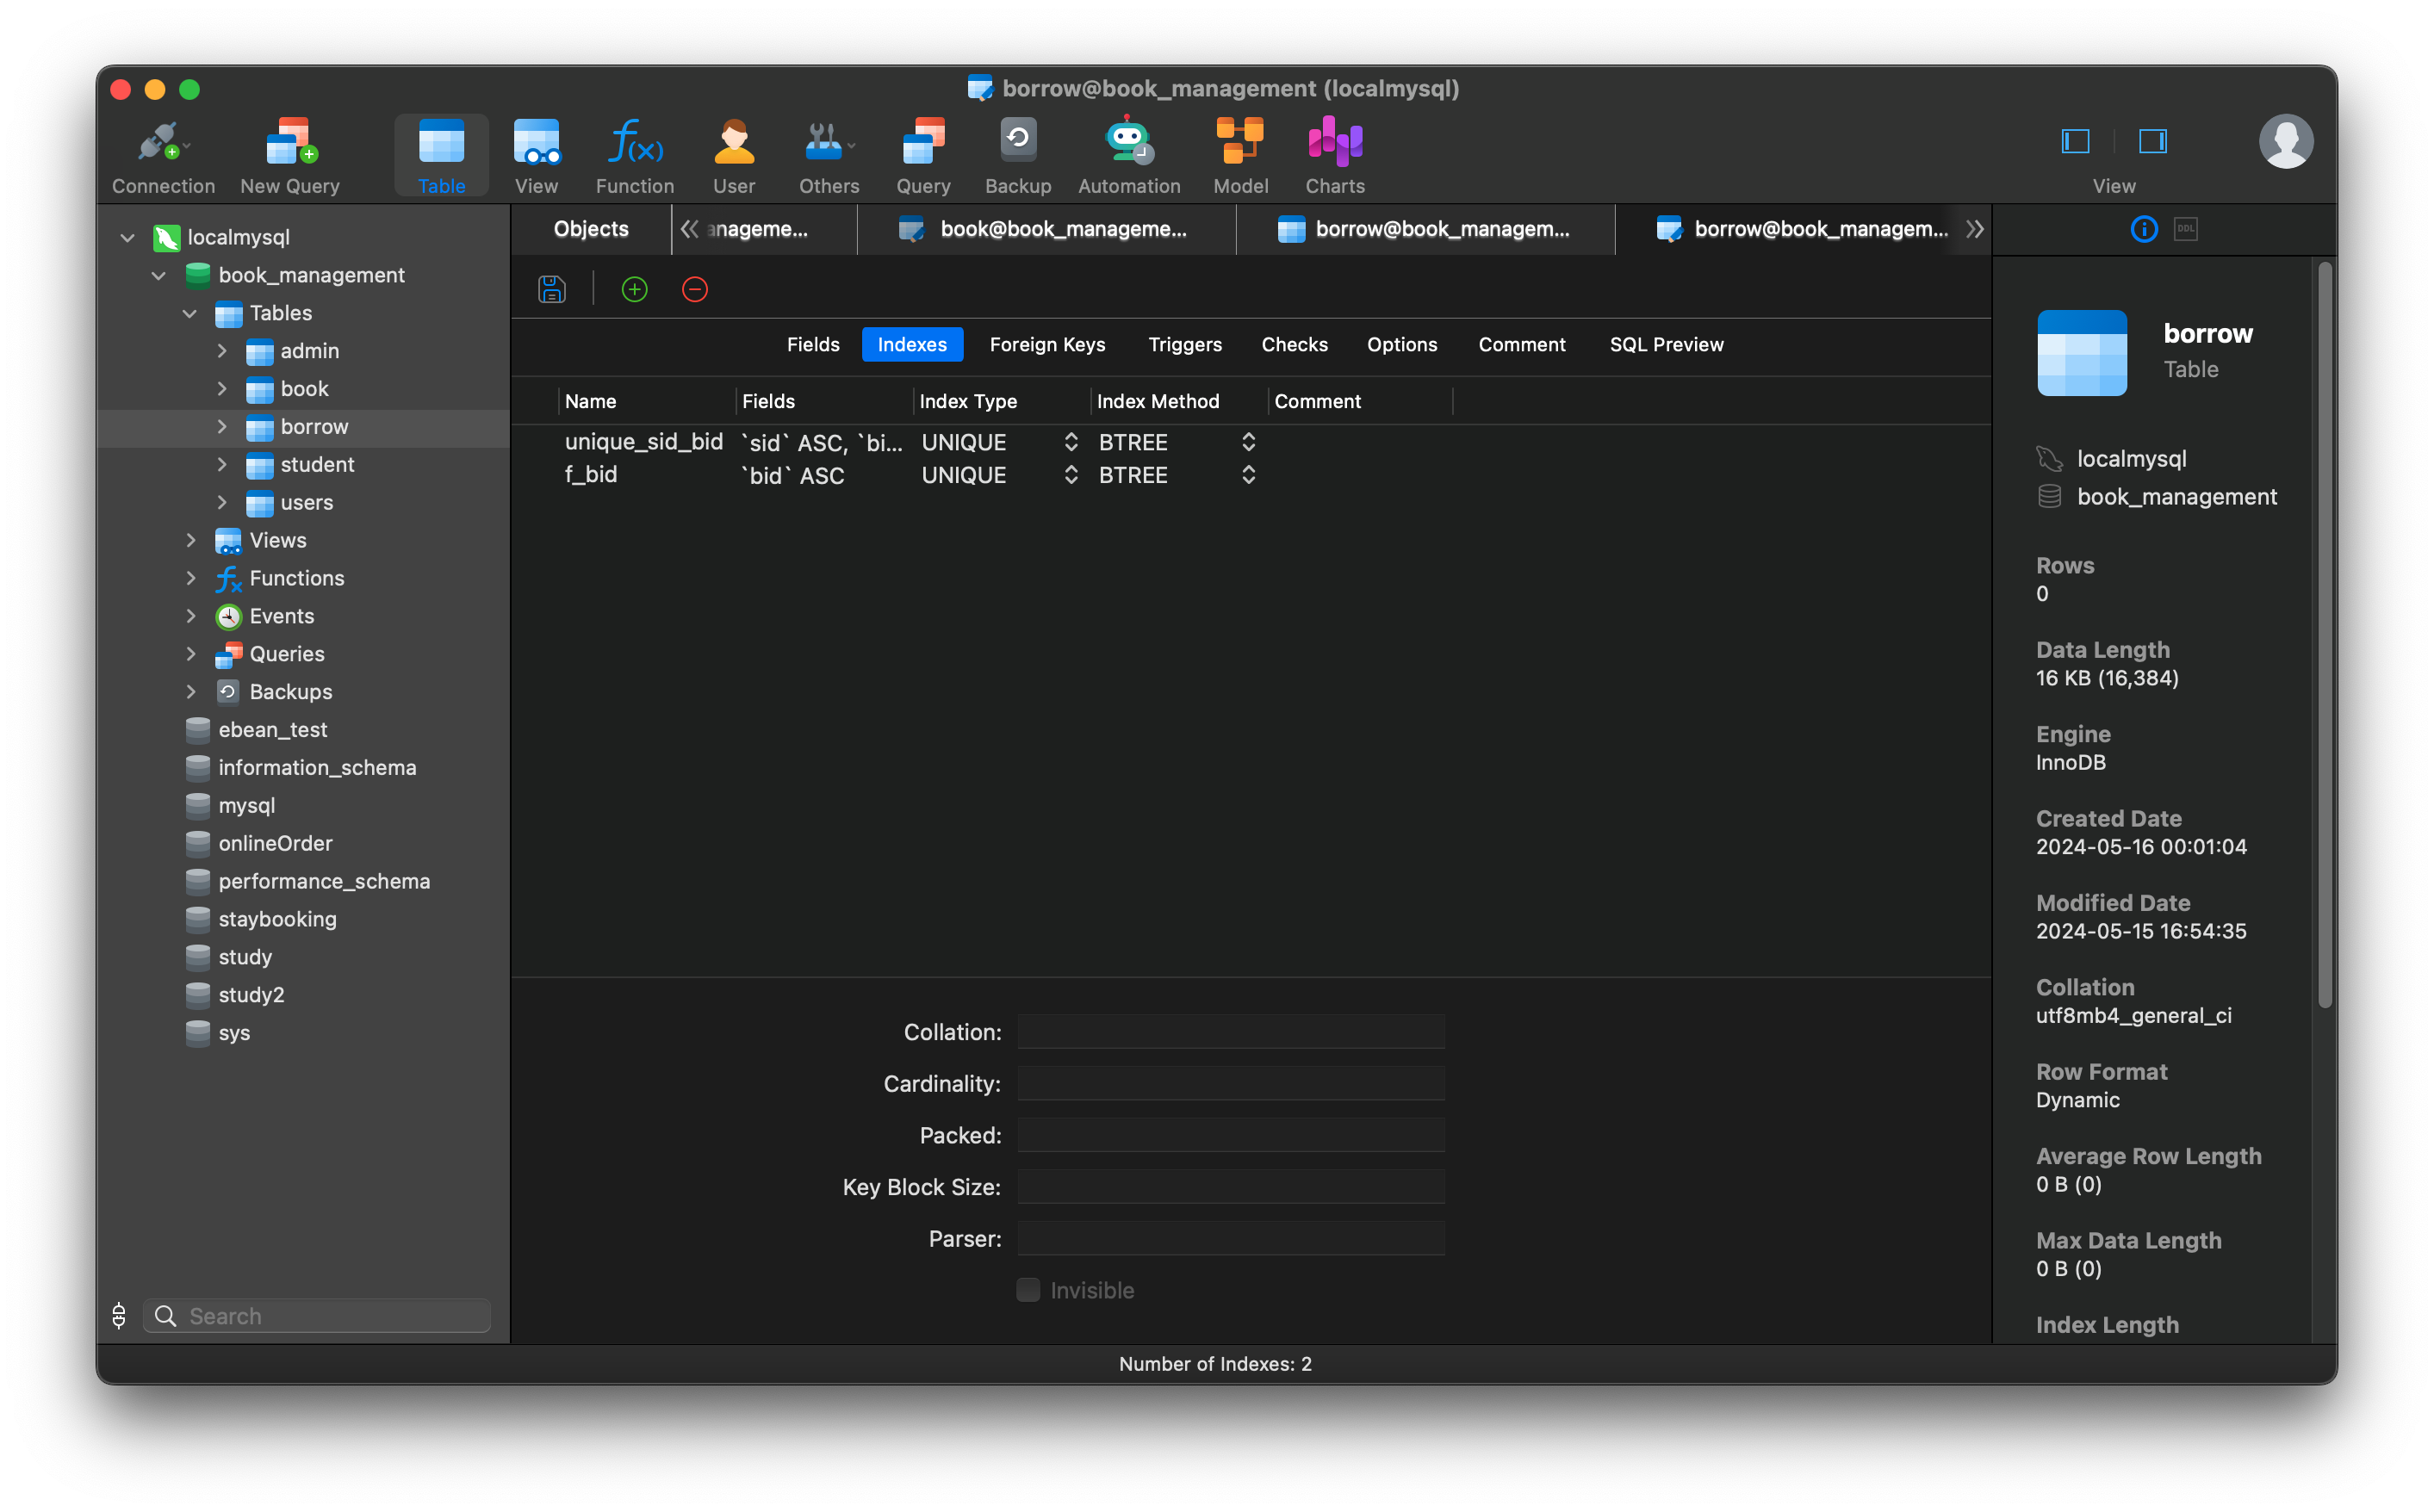2434x1512 pixels.
Task: Remove the selected index with the minus button
Action: click(694, 289)
